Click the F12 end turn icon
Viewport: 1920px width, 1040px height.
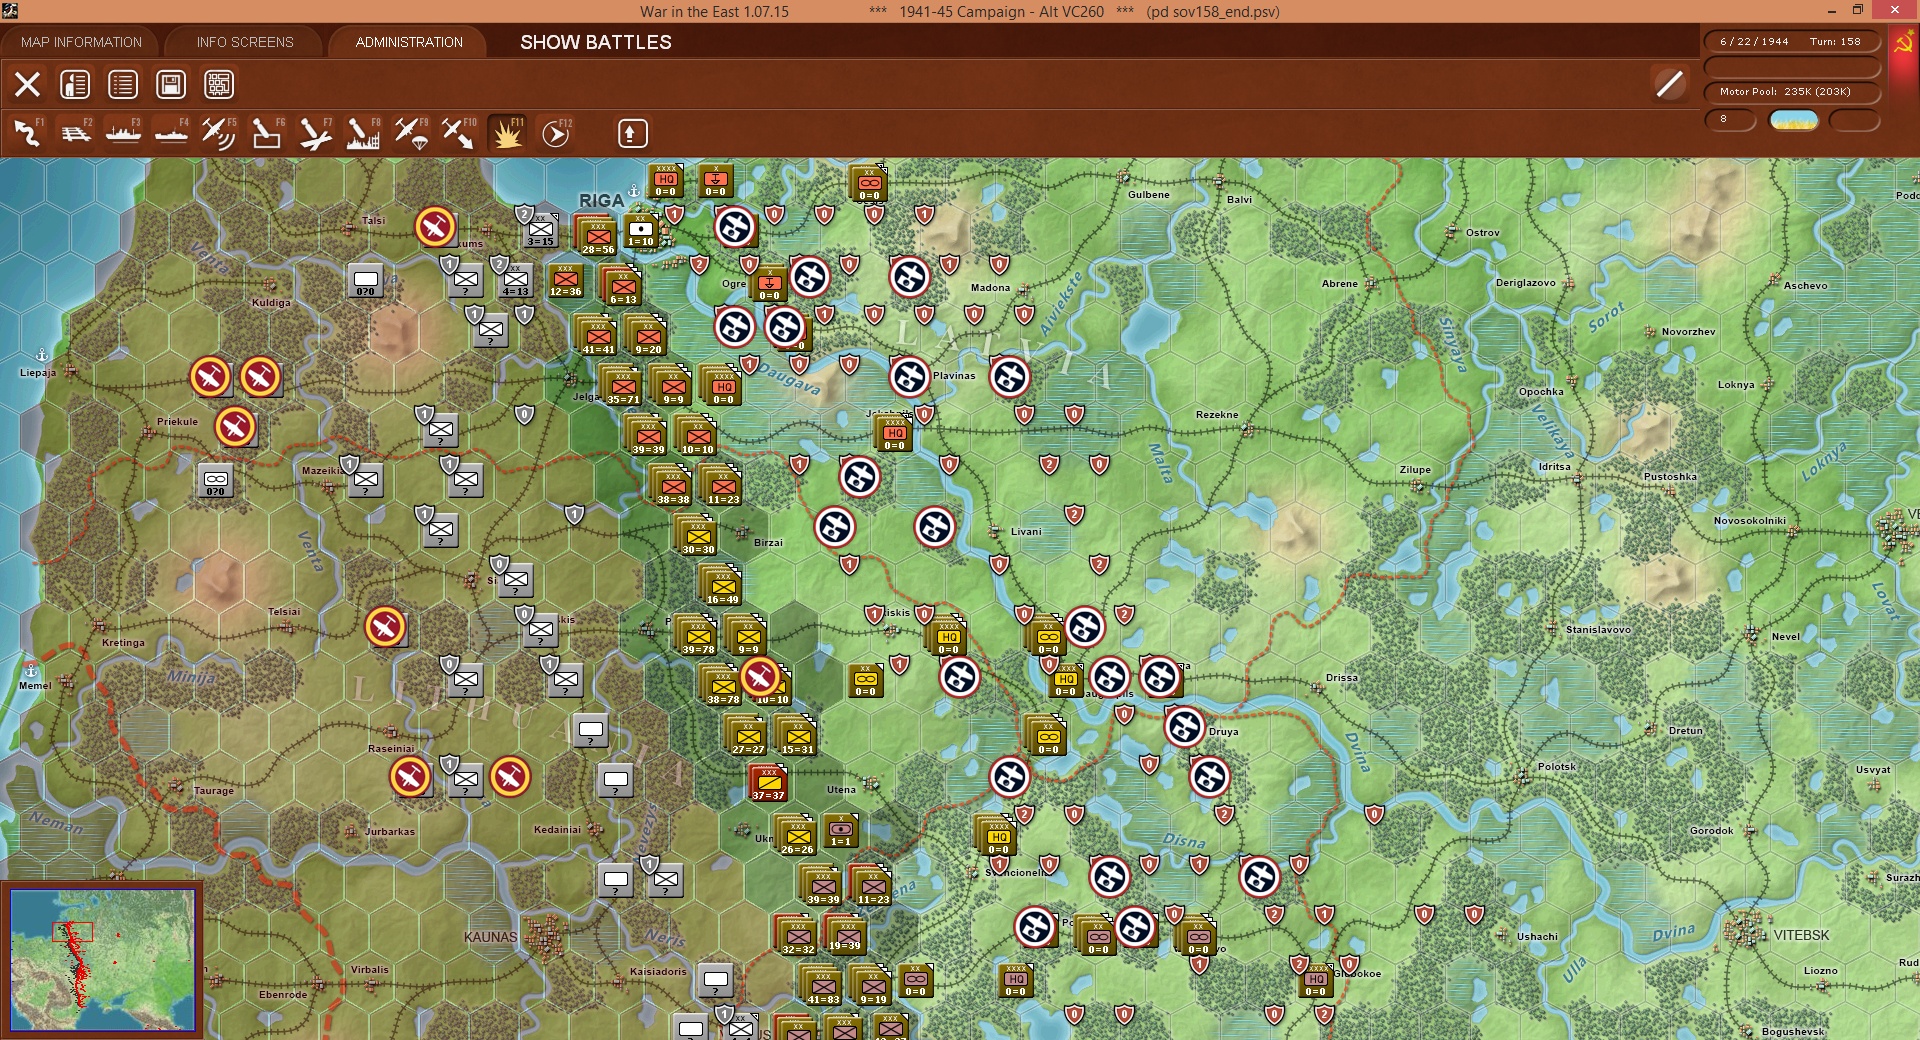[556, 133]
